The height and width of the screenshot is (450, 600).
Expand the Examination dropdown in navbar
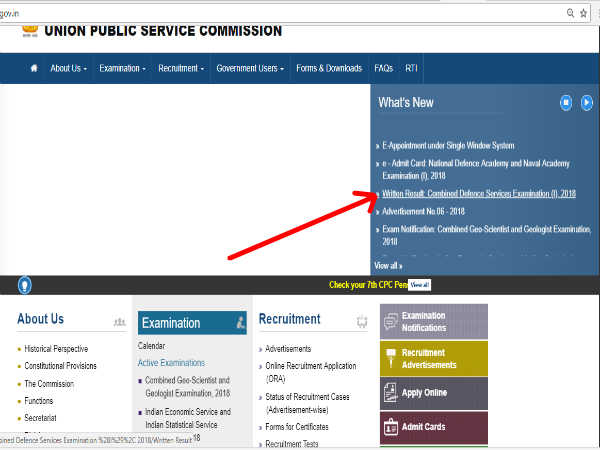(x=122, y=68)
